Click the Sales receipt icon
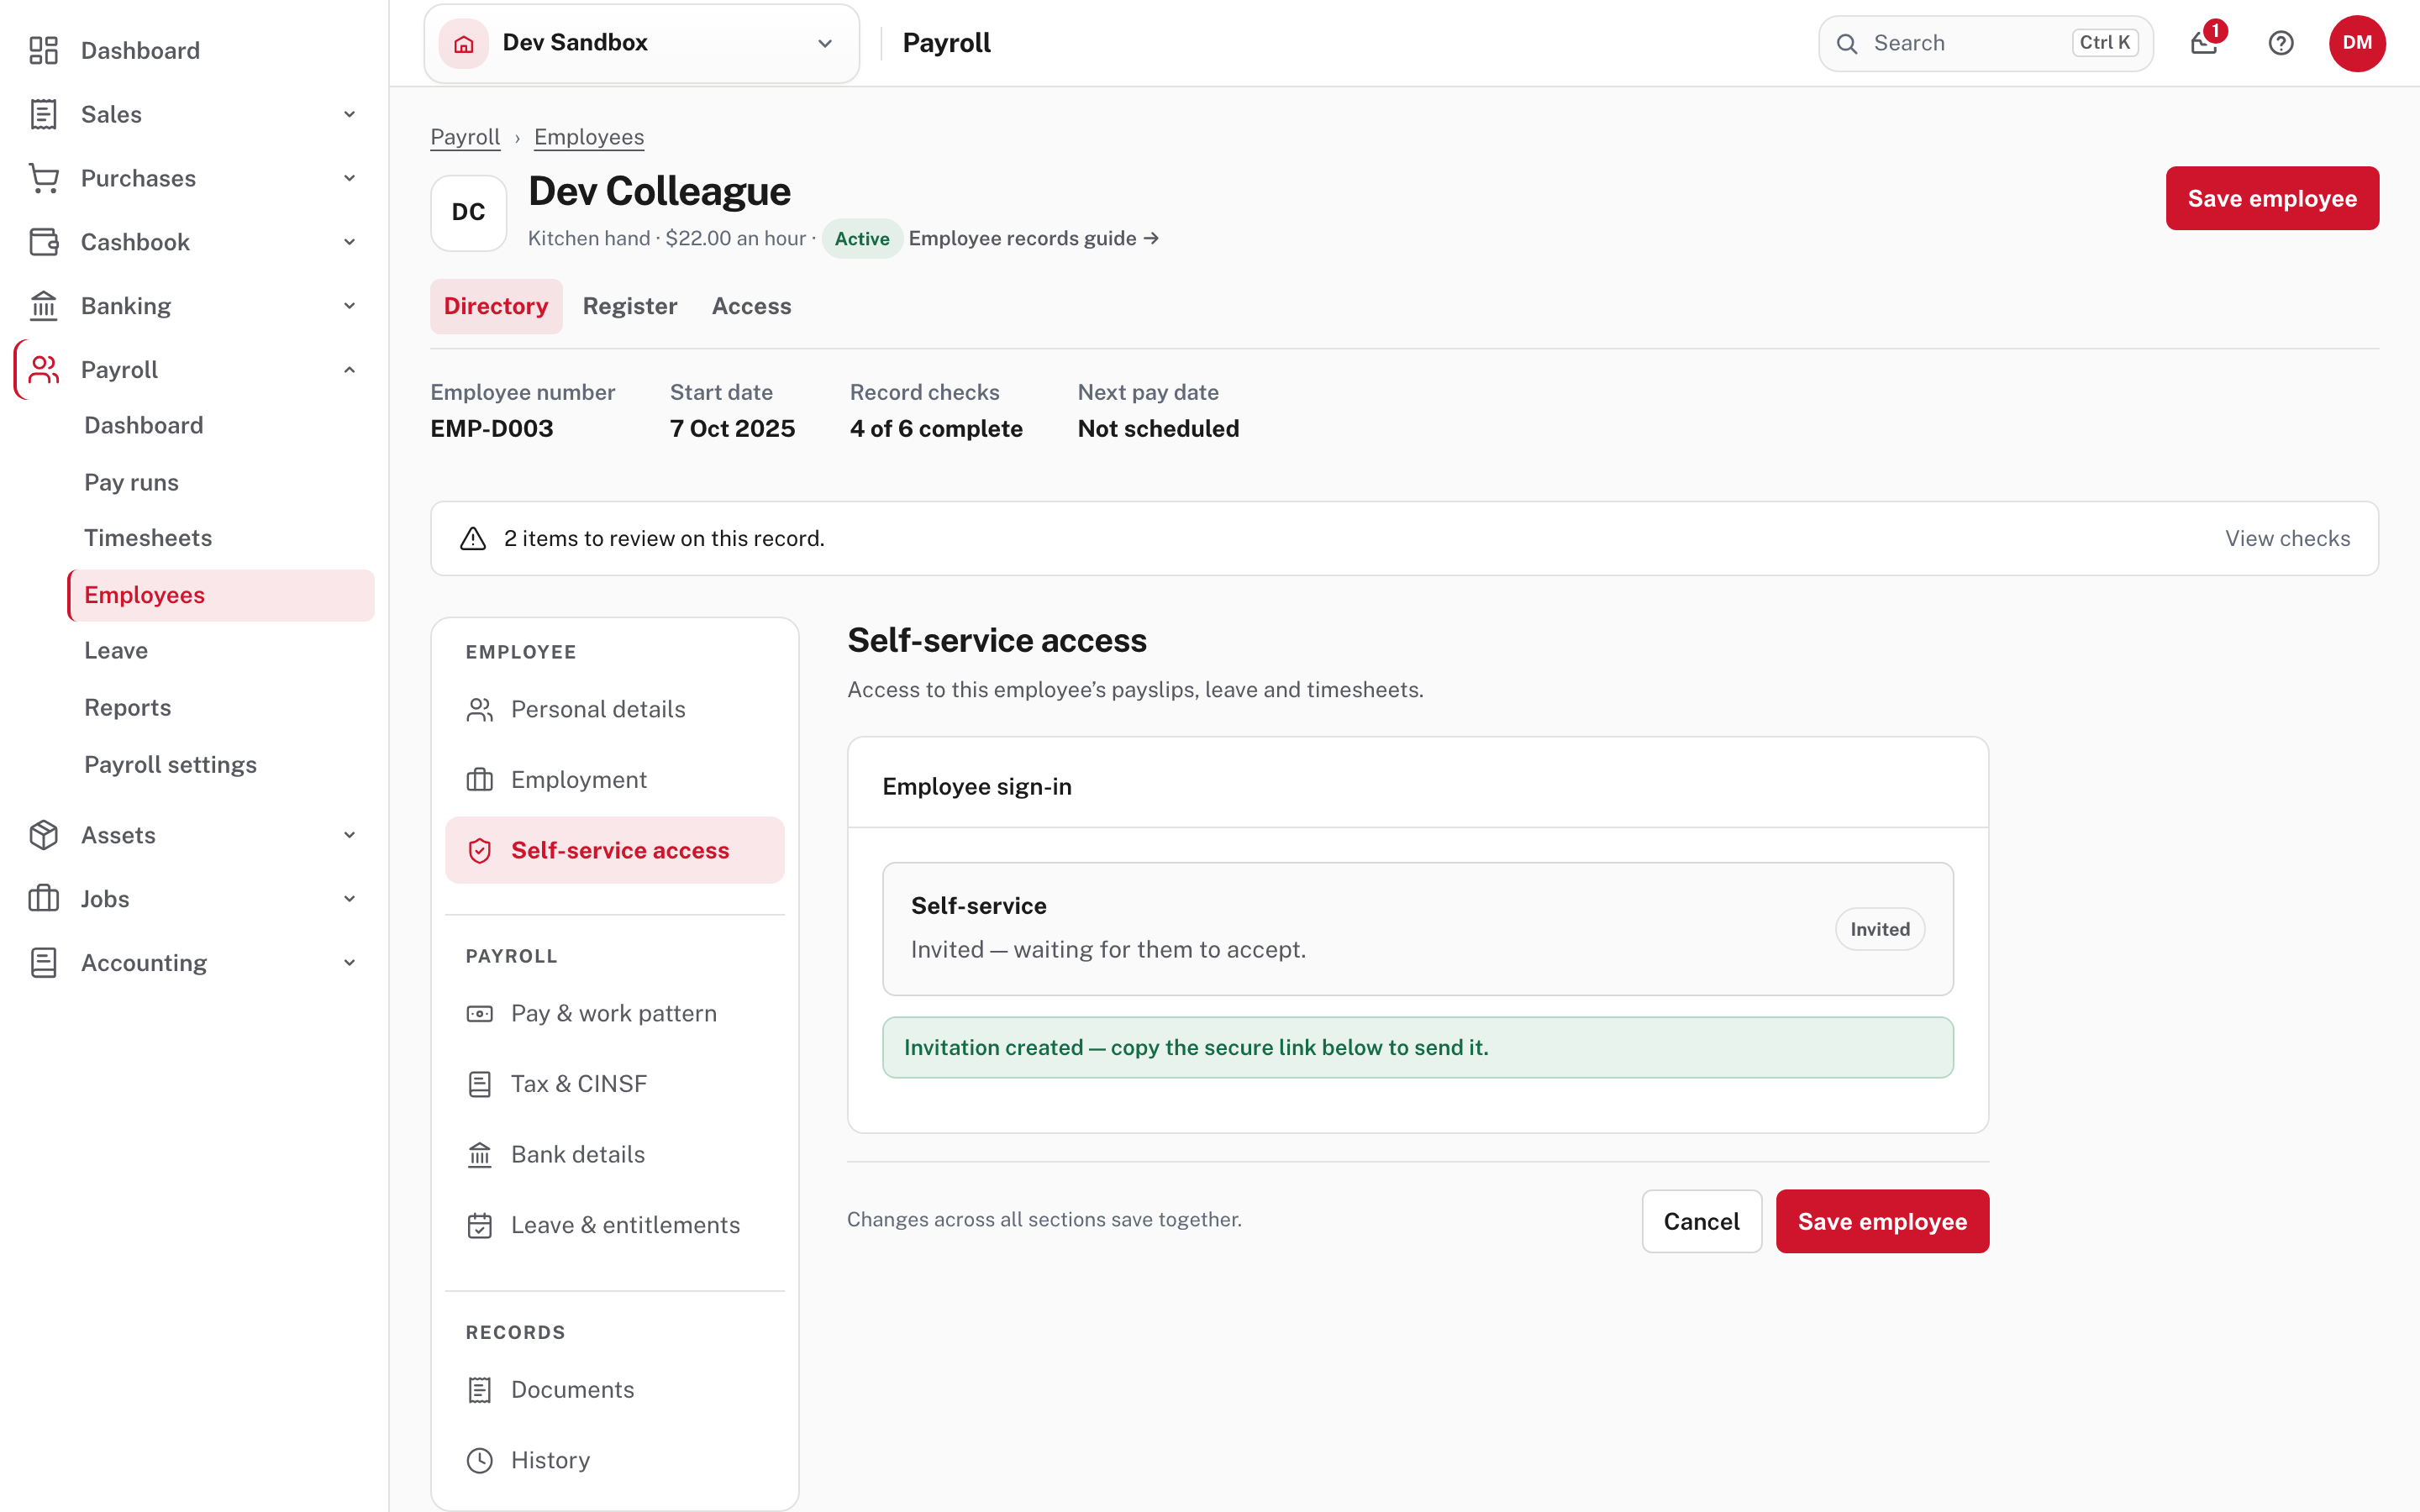Screen dimensions: 2420x1512 click(43, 114)
